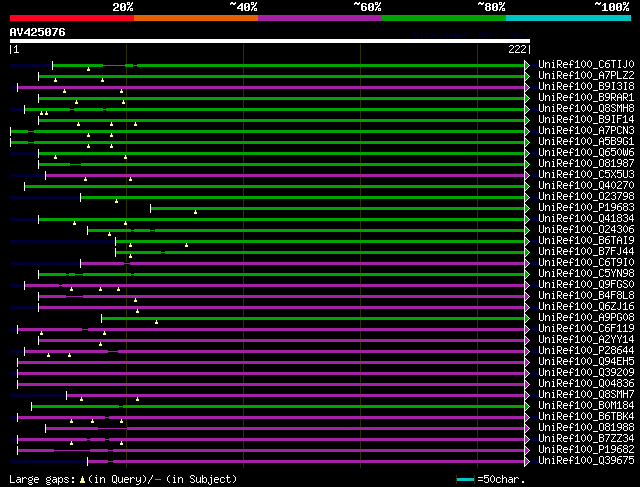Click the green alignment bar for UniRef100_P19683

337,209
